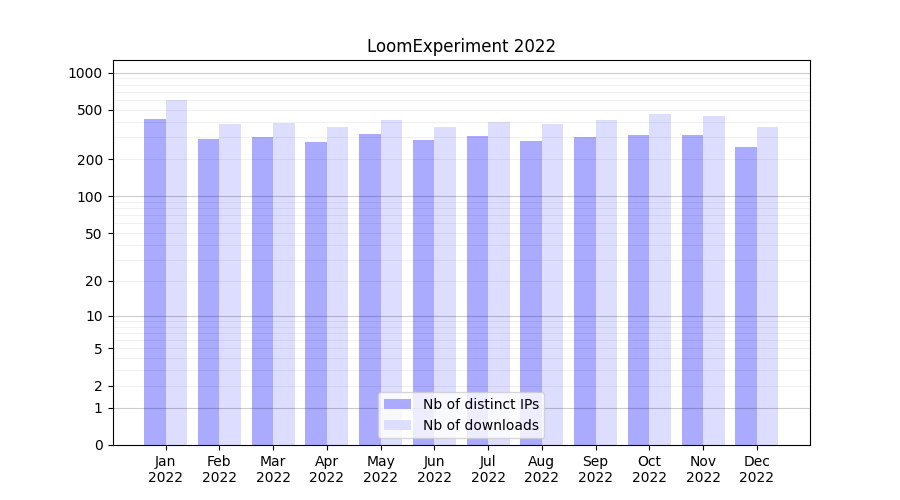Pick the Jul 2022 downloads bar

499,283
